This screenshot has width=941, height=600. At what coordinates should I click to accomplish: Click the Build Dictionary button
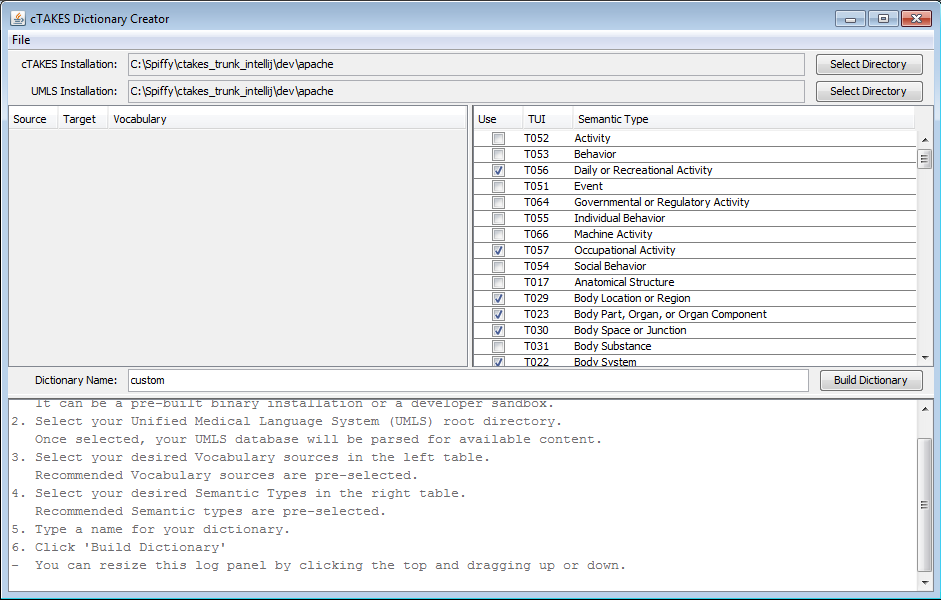pyautogui.click(x=870, y=380)
